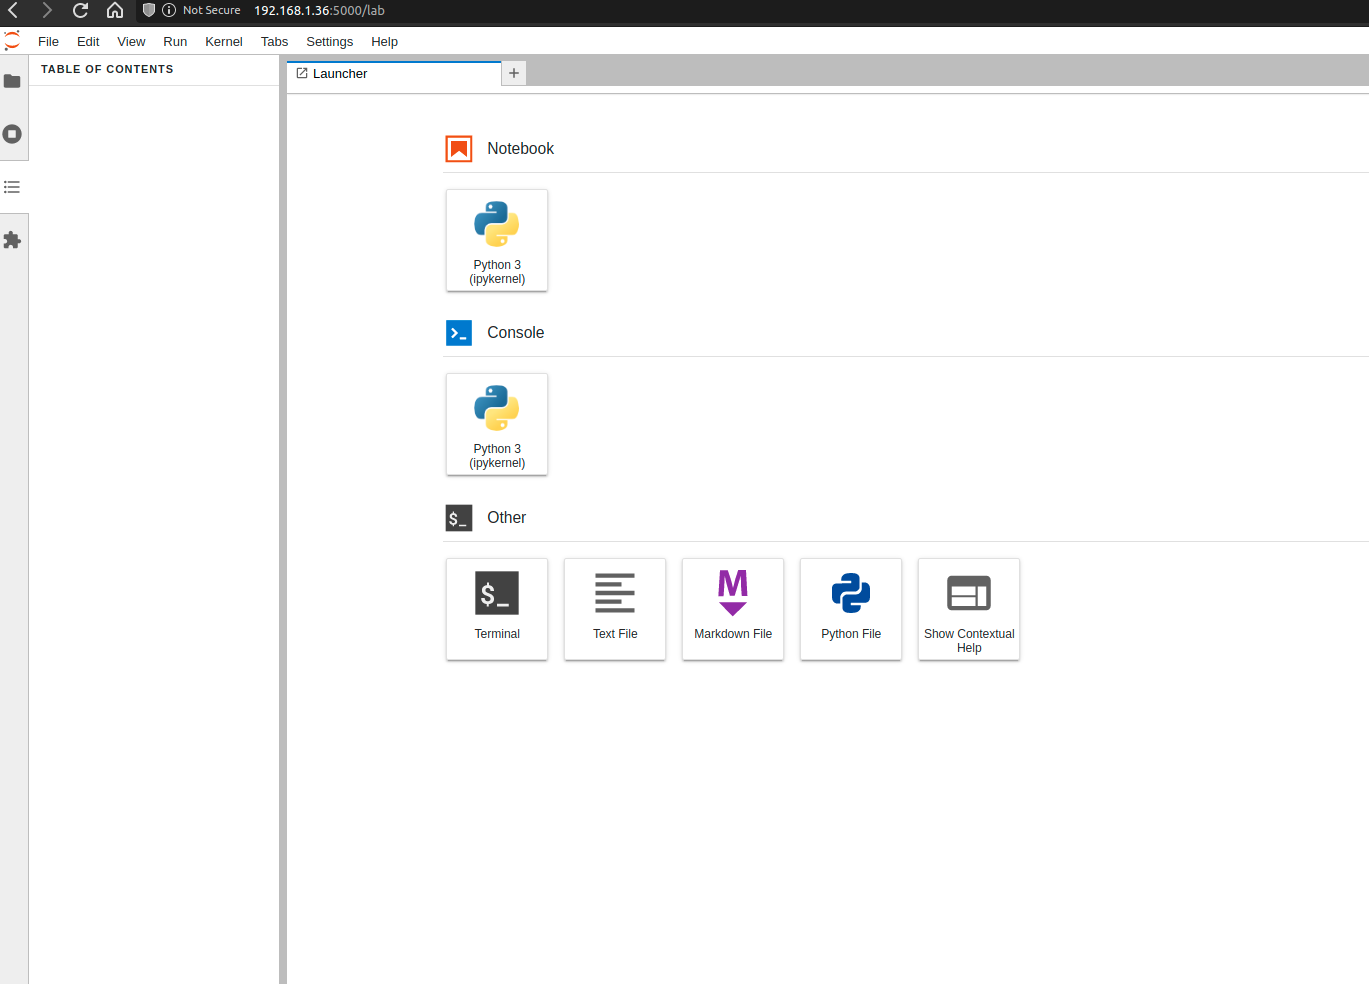Go to browser home page
Viewport: 1369px width, 984px height.
[115, 11]
